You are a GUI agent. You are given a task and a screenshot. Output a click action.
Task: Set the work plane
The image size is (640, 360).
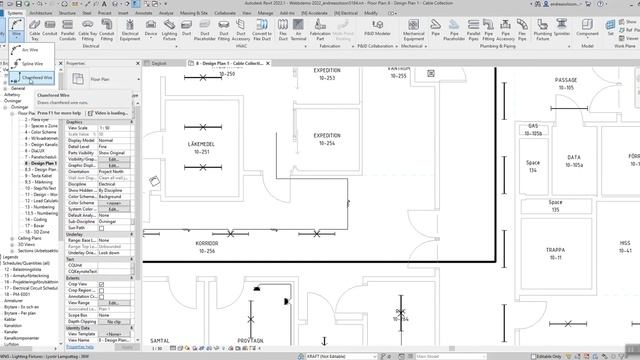point(610,28)
